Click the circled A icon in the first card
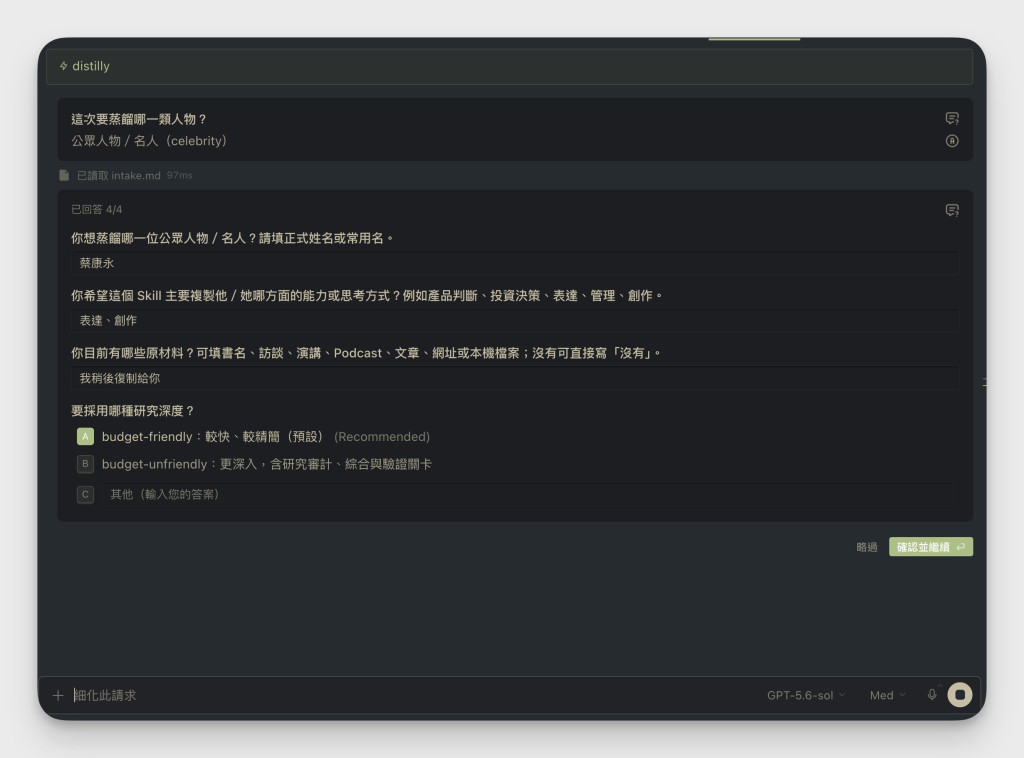Screen dimensions: 1024x758 [952, 140]
